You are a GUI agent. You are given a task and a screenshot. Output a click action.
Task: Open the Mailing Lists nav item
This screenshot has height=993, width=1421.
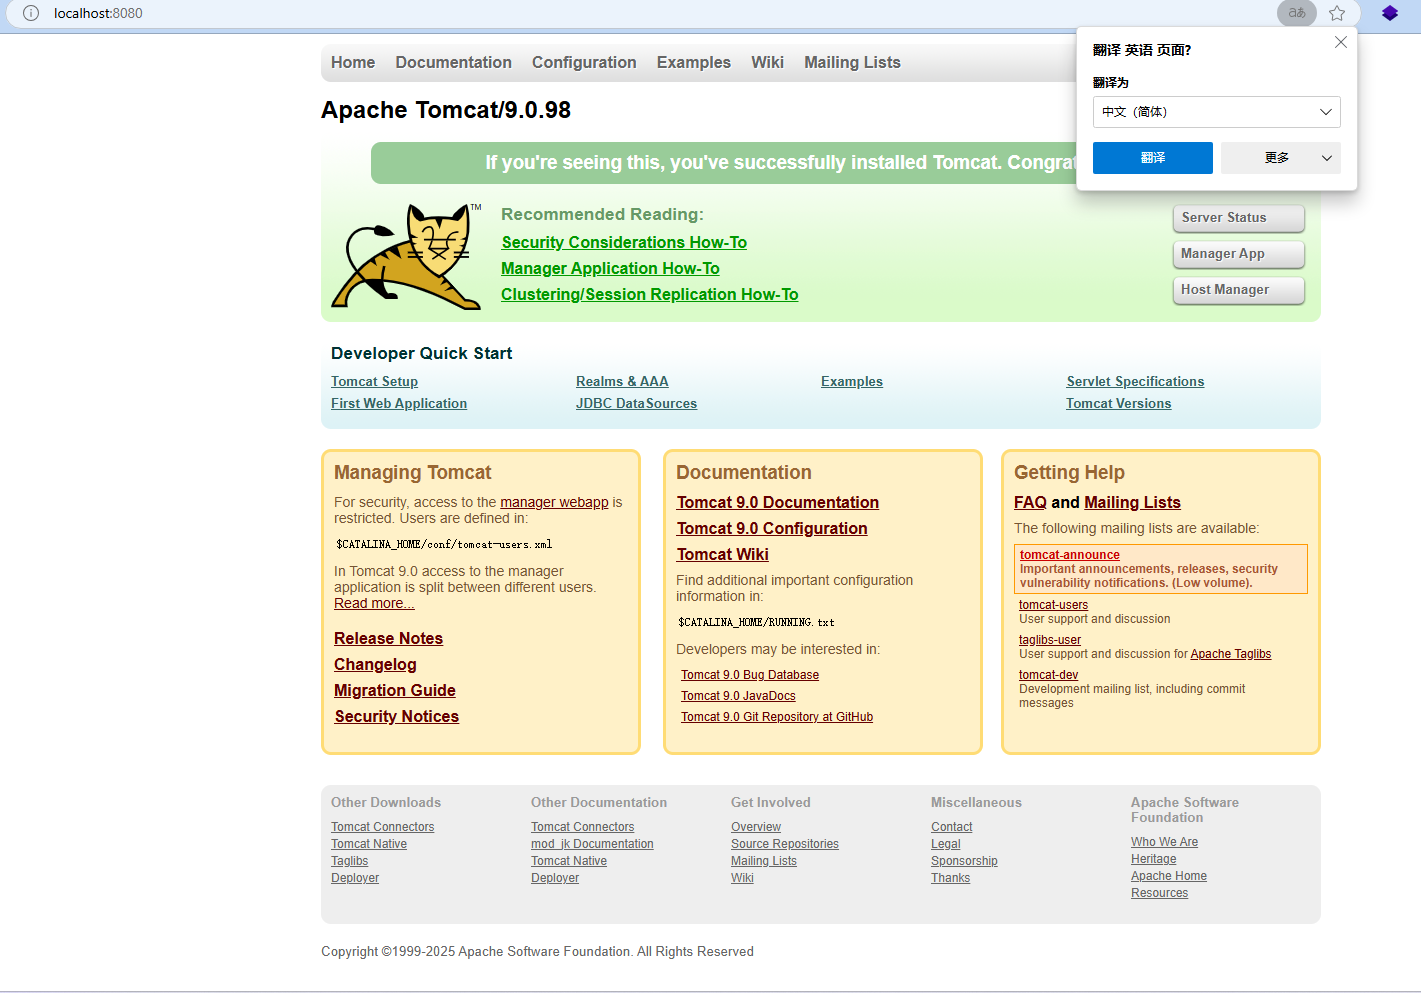click(852, 62)
